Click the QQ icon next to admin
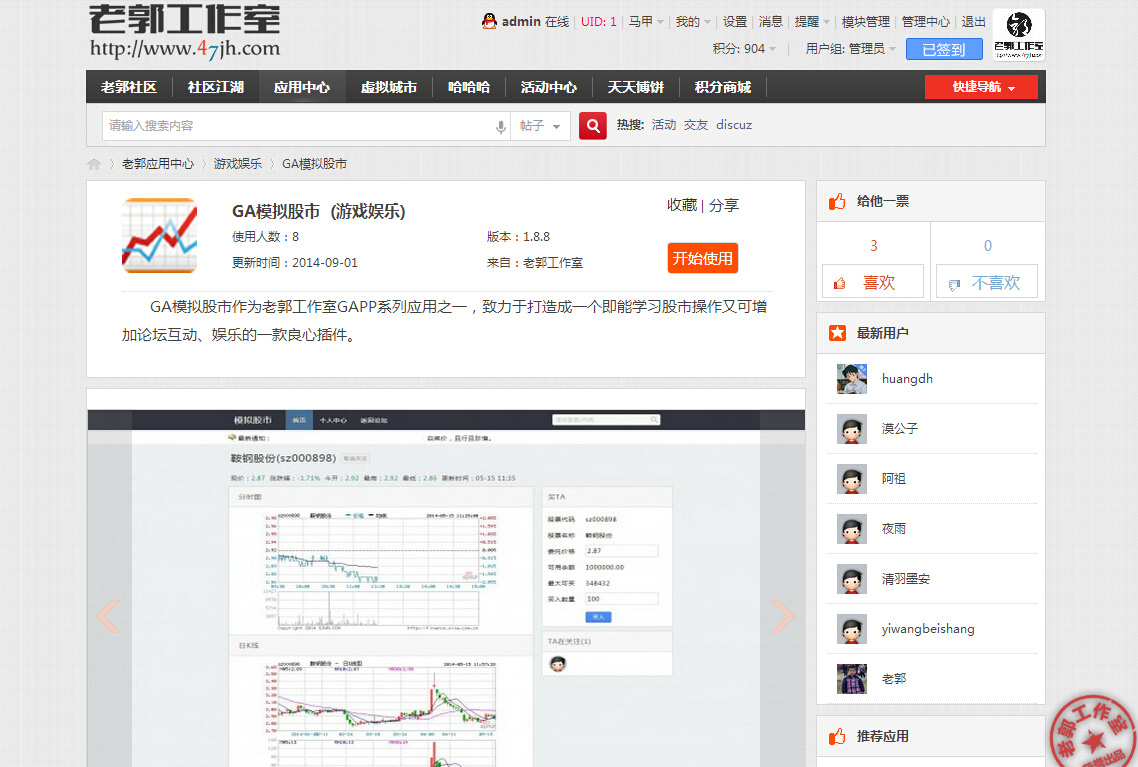 [489, 20]
